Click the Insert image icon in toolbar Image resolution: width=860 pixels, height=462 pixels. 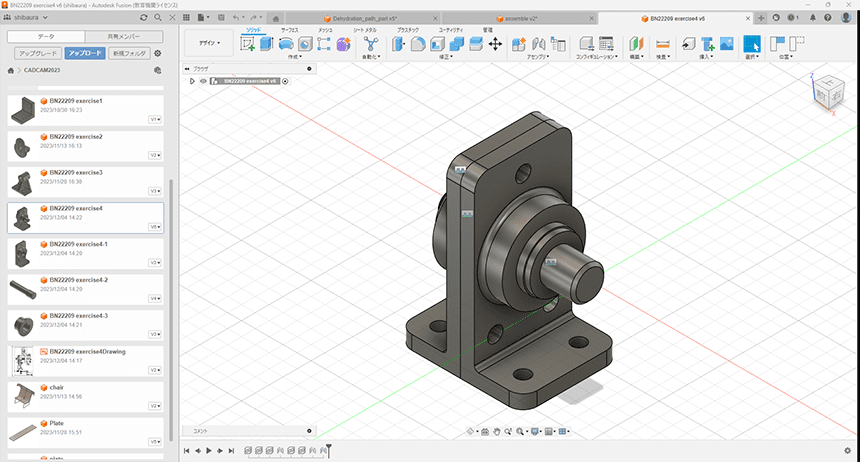pos(726,44)
